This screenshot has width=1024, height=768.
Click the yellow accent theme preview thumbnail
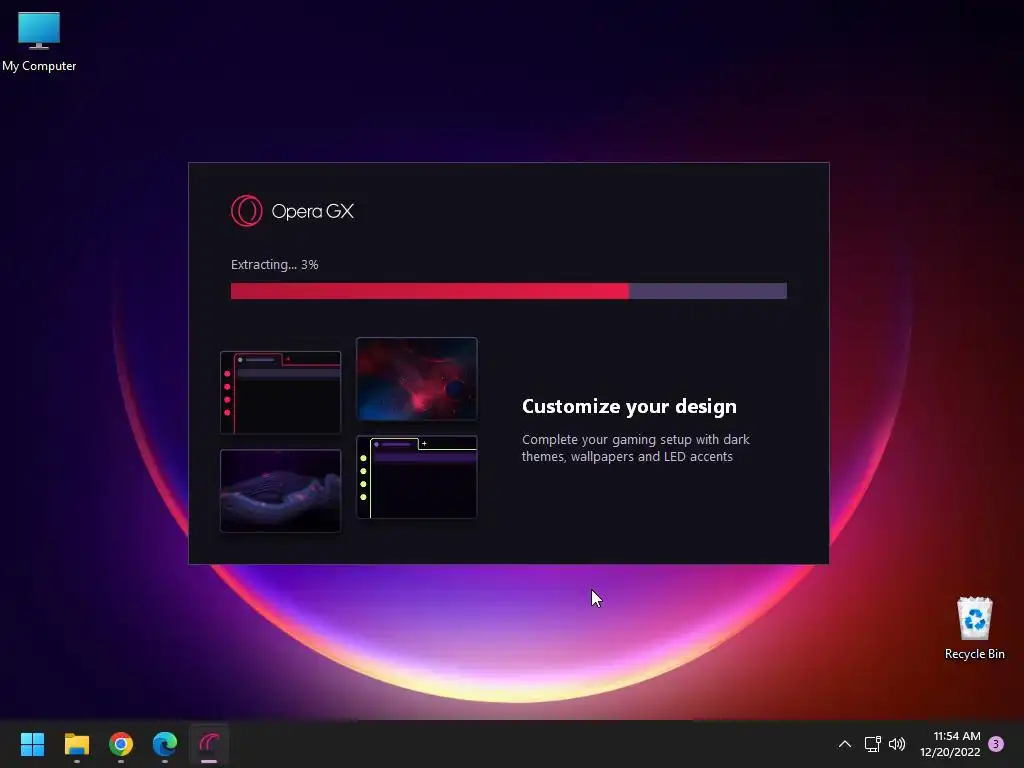[x=417, y=477]
